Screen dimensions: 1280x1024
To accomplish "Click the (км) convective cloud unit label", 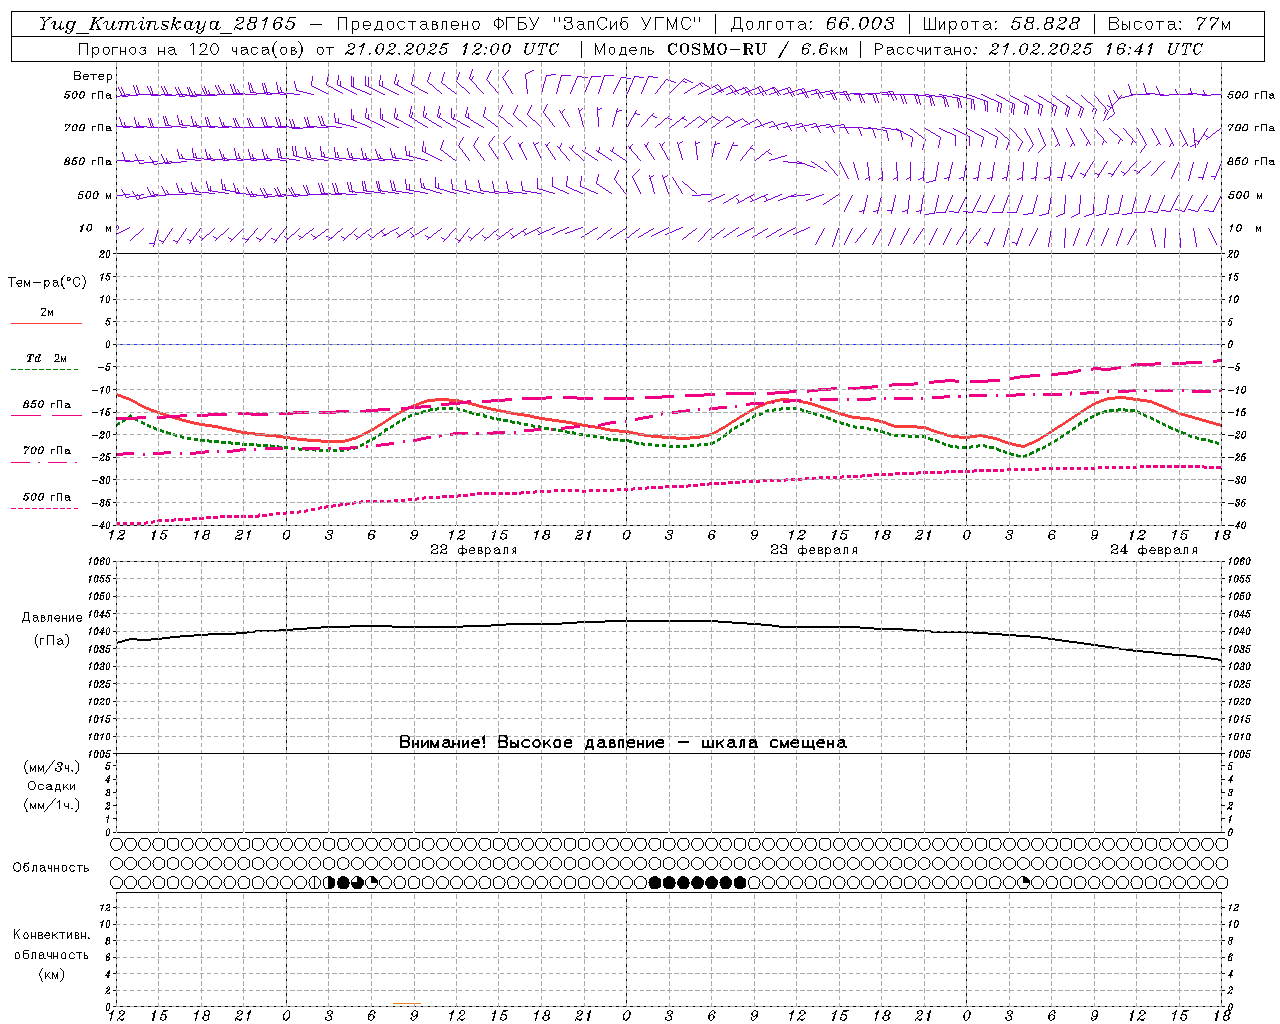I will [51, 974].
